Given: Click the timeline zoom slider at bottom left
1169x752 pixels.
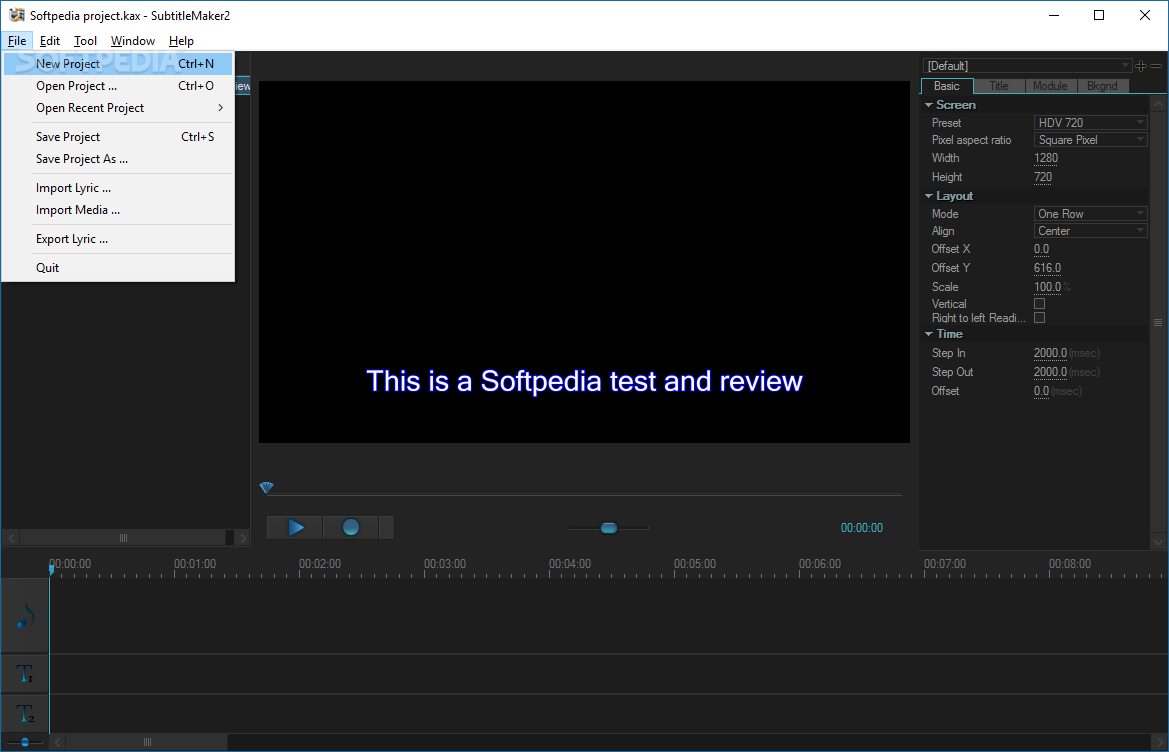Looking at the screenshot, I should click(25, 742).
